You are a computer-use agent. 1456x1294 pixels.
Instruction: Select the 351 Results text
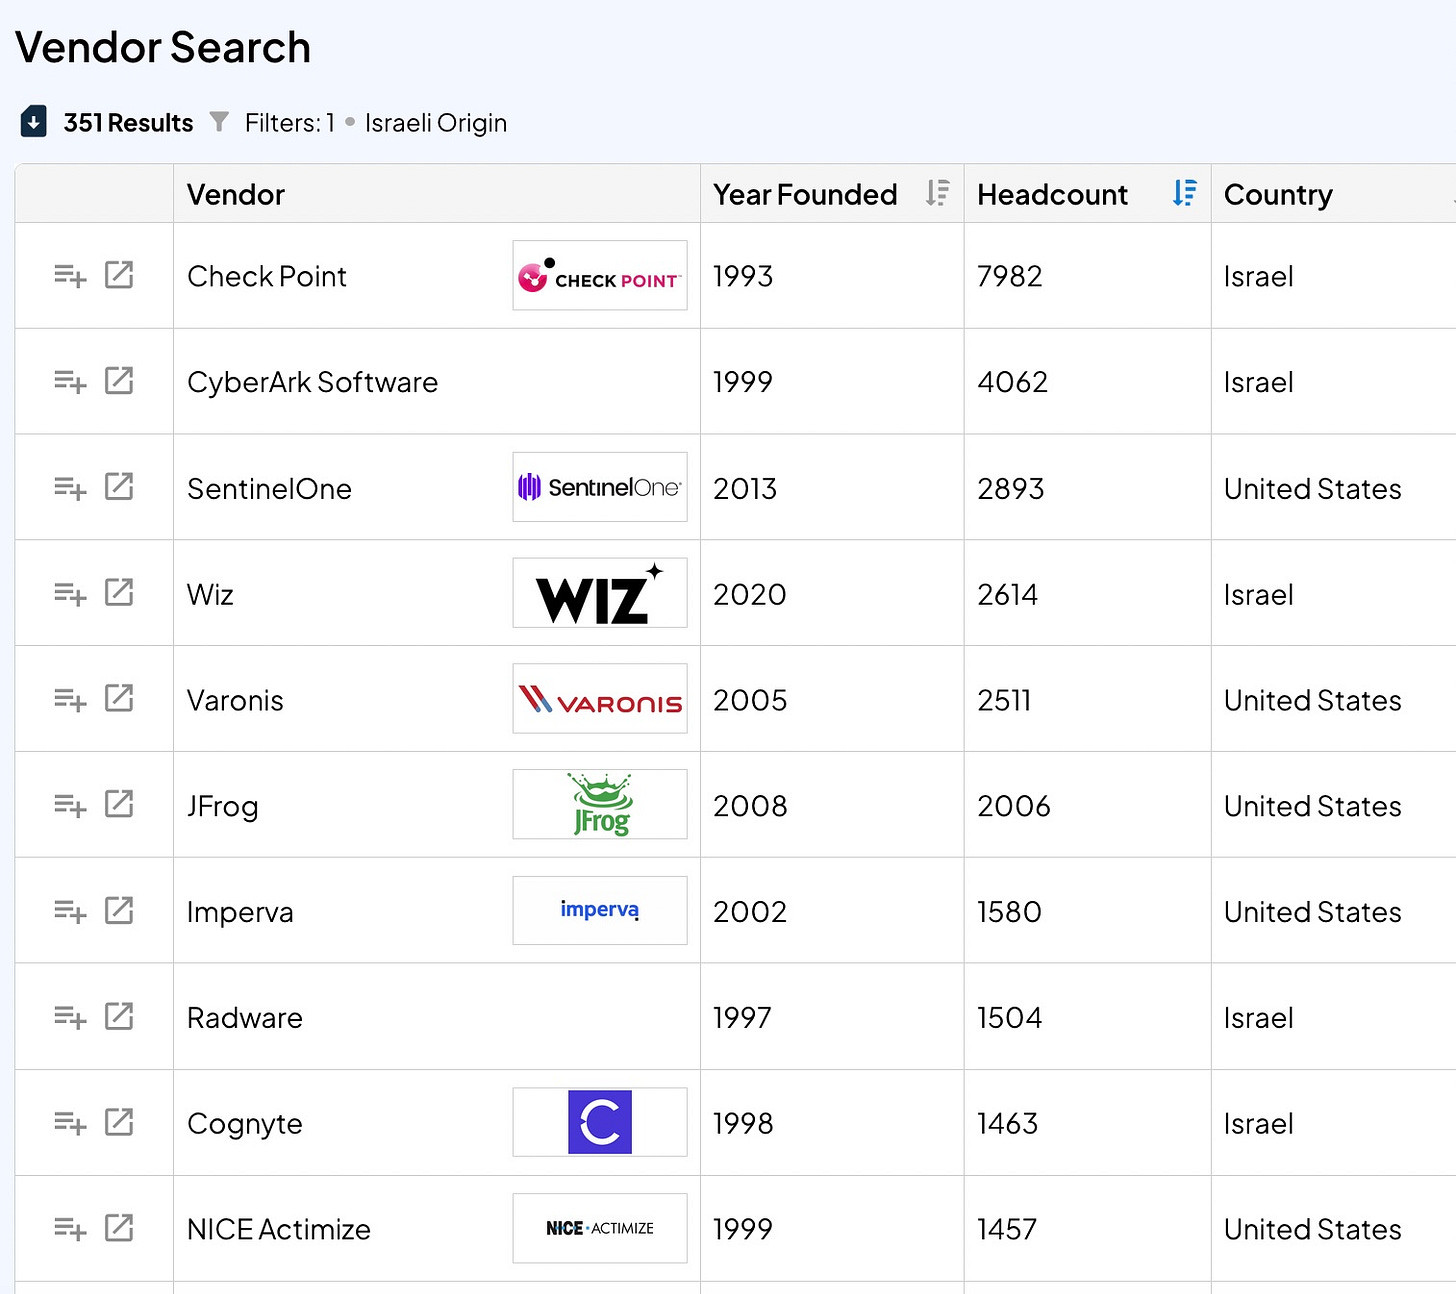(128, 123)
